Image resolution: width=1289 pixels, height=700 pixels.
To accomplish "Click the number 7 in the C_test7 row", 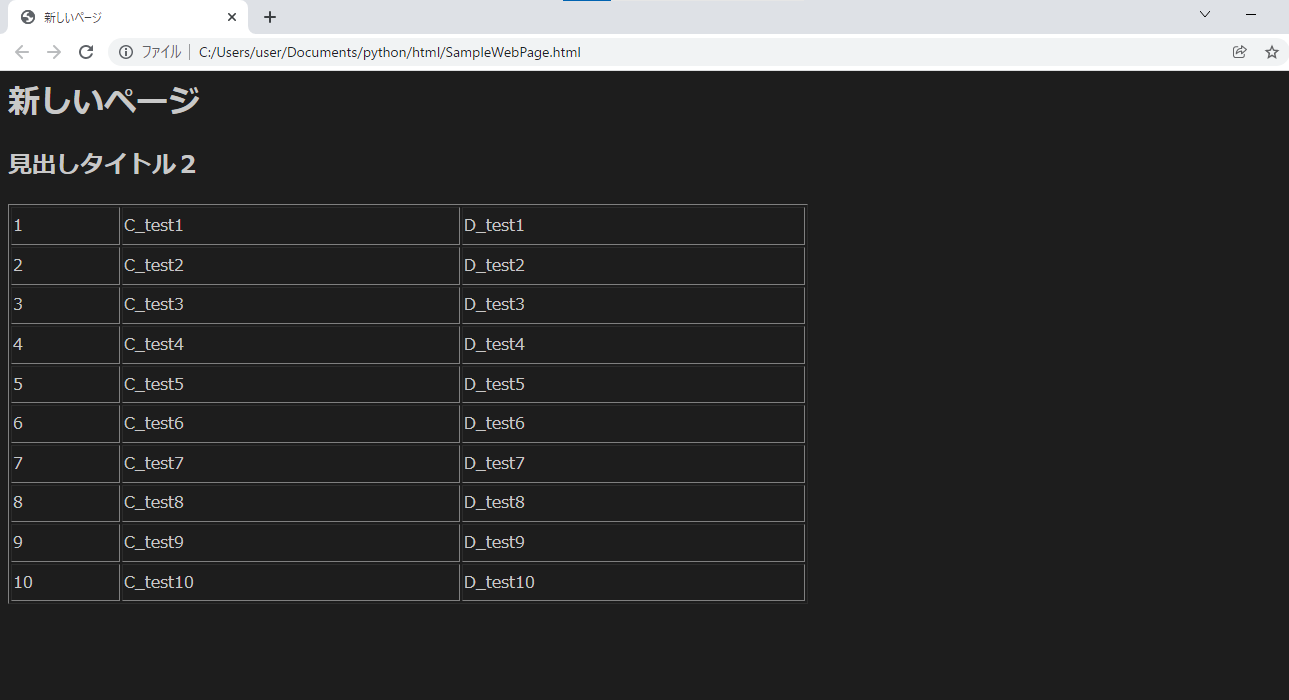I will click(x=18, y=463).
